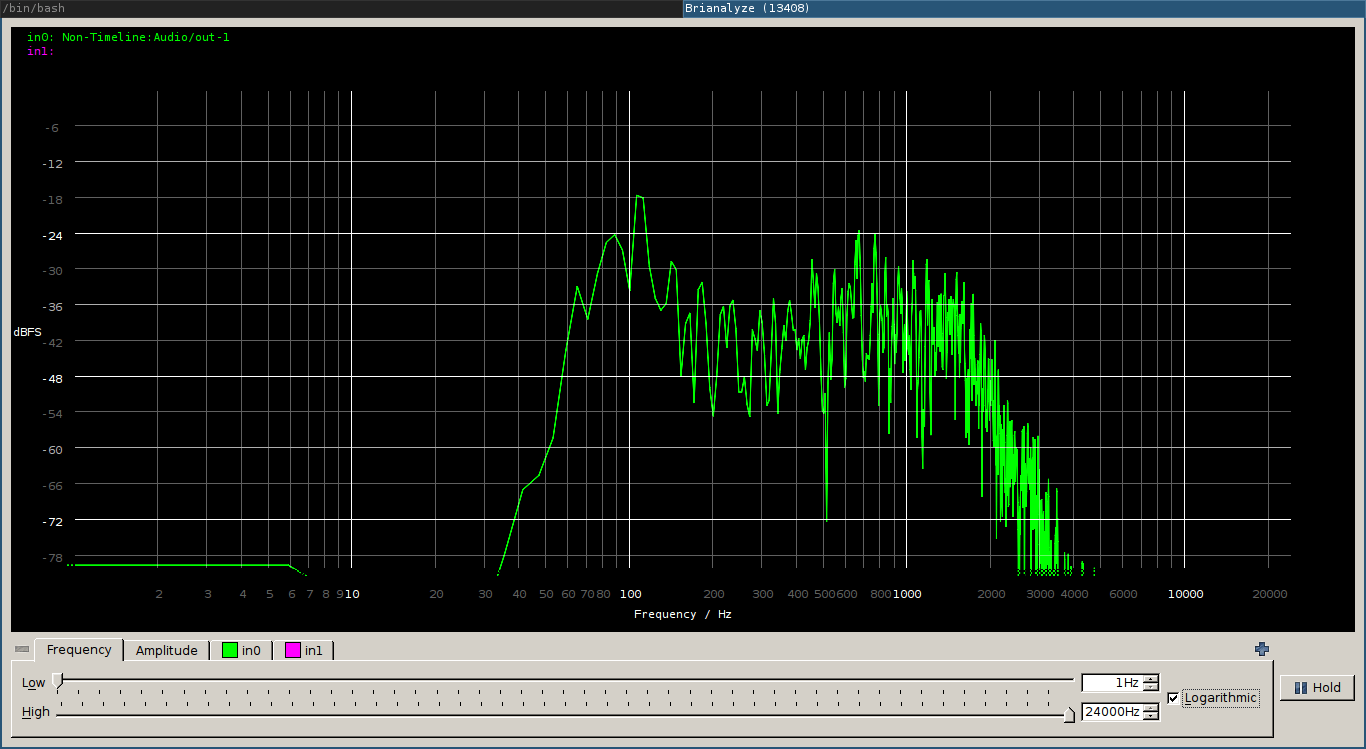
Task: Click the High frequency 24000Hz input field
Action: pyautogui.click(x=1111, y=712)
